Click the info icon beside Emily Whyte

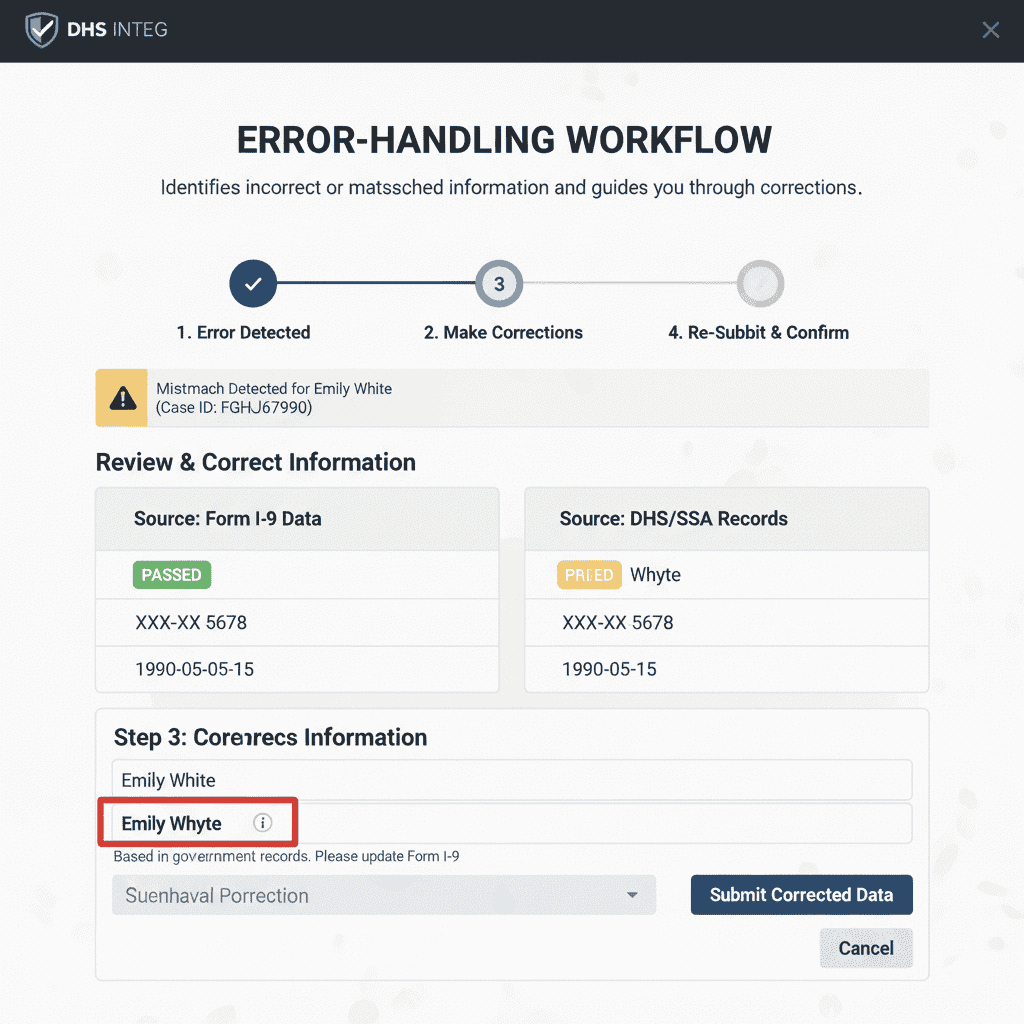[x=263, y=823]
